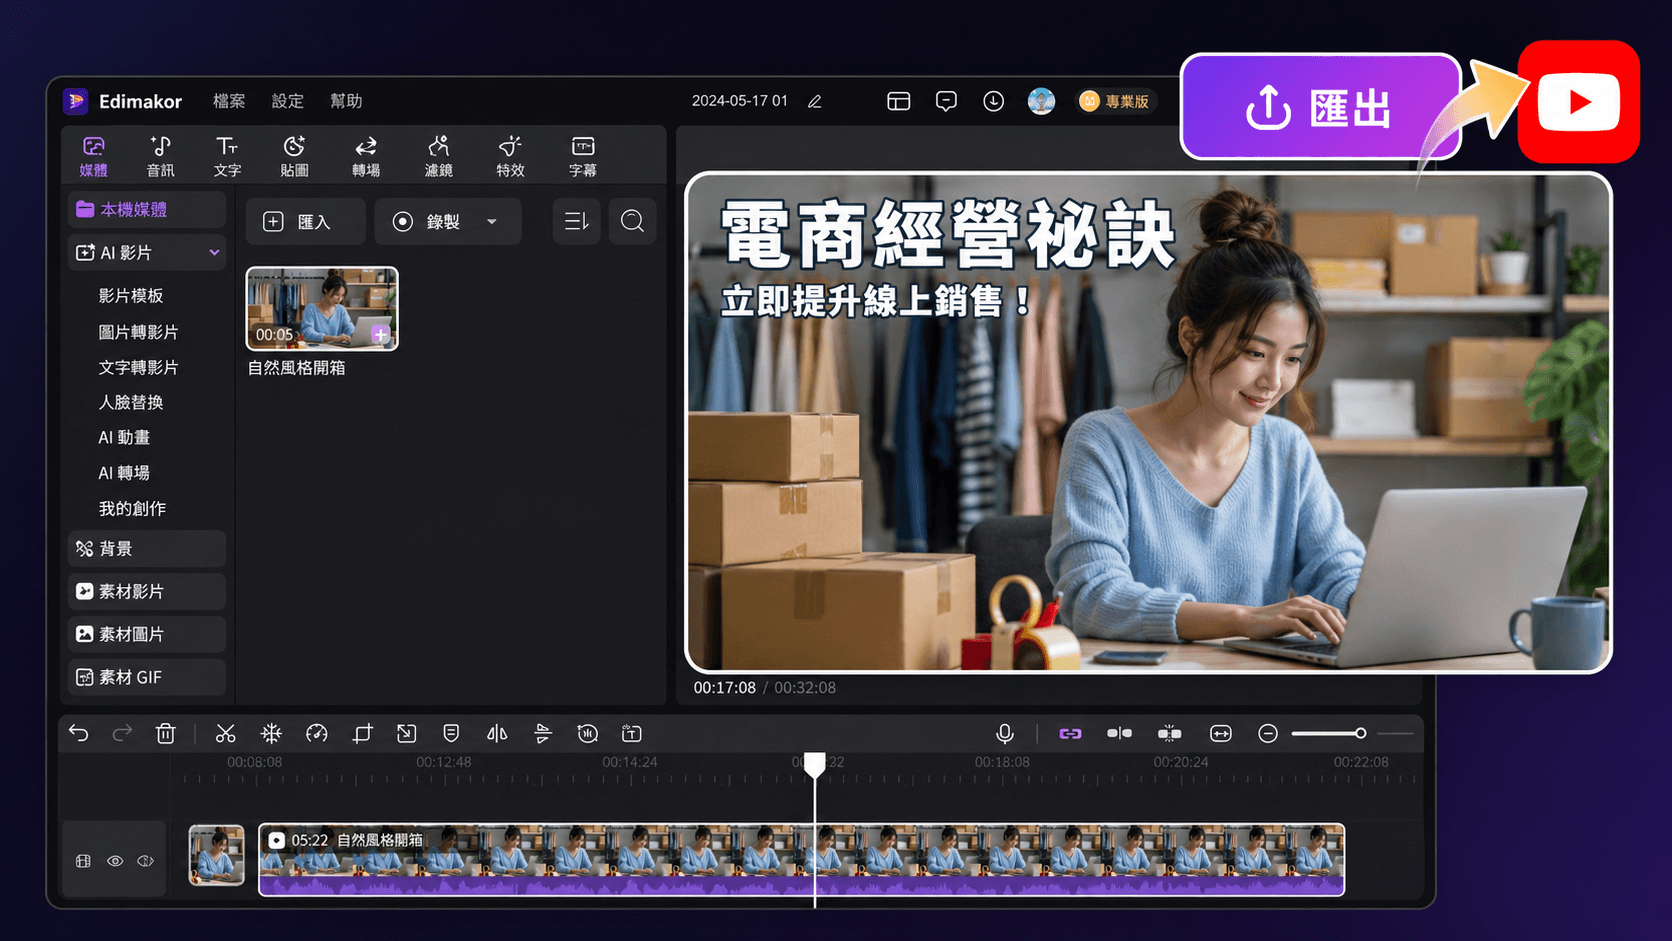
Task: Click the trash delete icon
Action: click(166, 734)
